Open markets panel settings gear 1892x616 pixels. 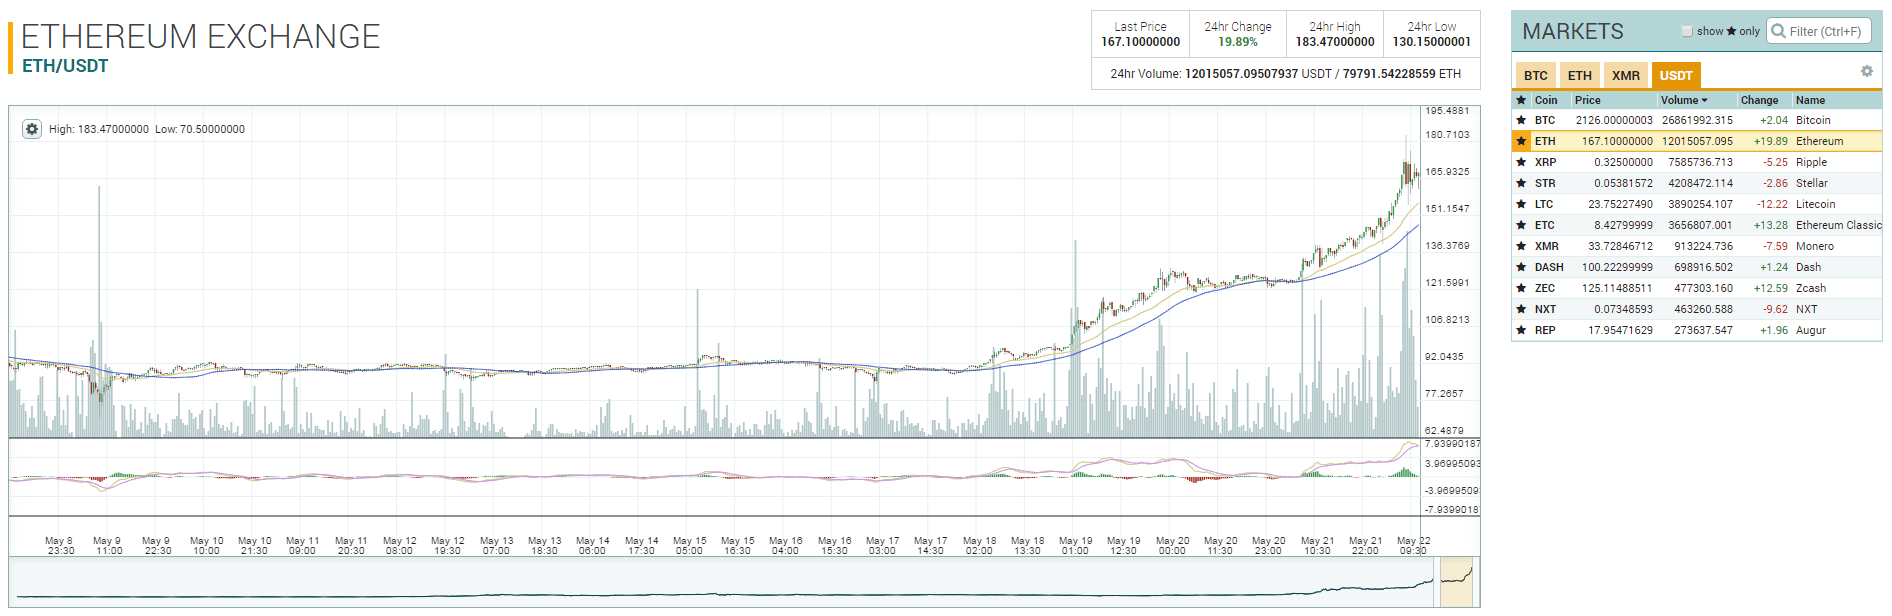pyautogui.click(x=1866, y=71)
